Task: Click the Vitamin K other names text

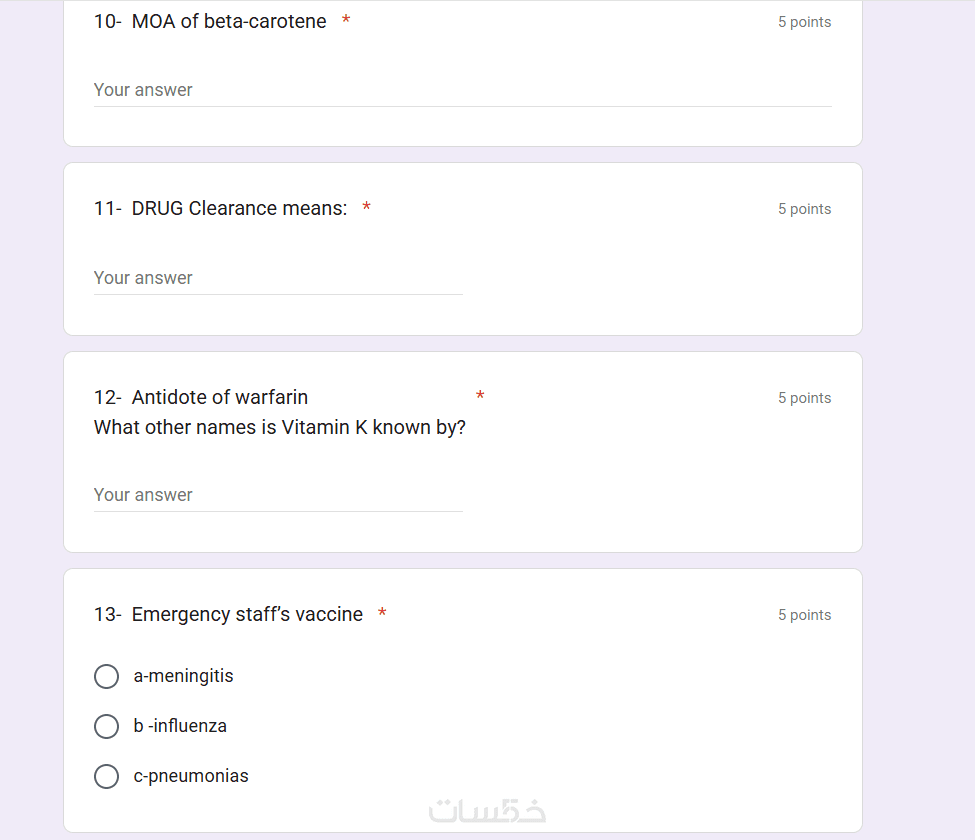Action: click(280, 428)
